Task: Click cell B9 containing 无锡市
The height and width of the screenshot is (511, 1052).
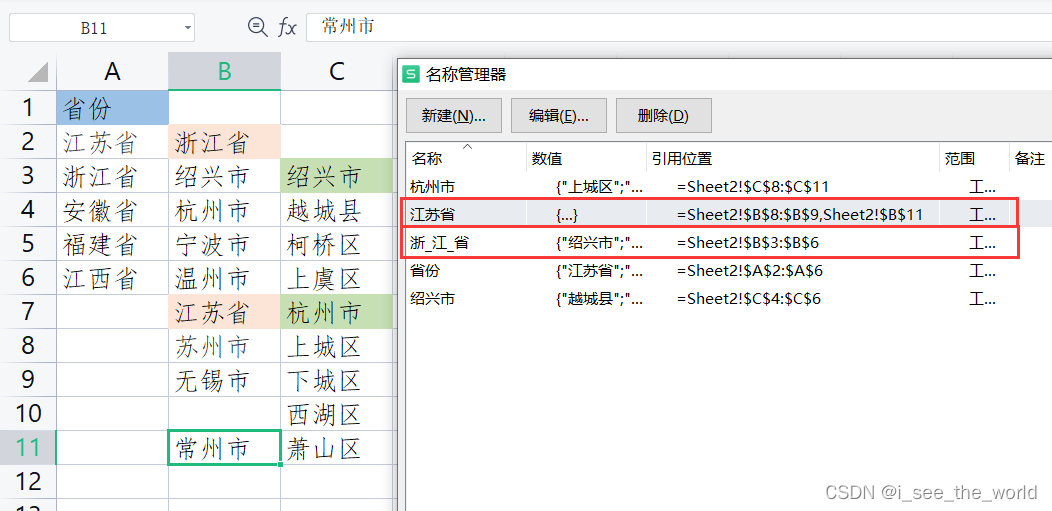Action: [225, 380]
